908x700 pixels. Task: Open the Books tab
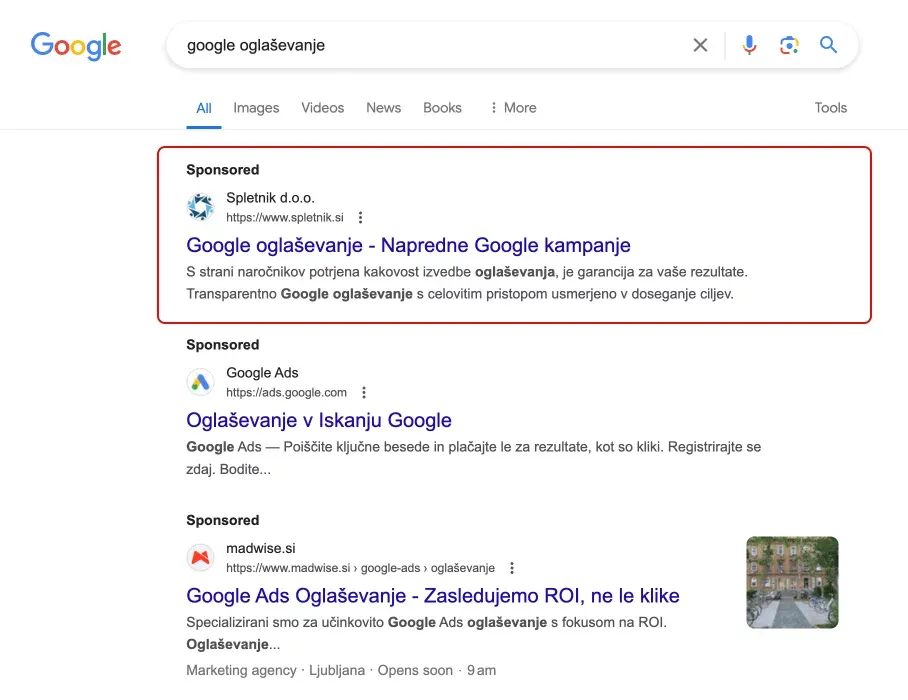click(x=442, y=108)
